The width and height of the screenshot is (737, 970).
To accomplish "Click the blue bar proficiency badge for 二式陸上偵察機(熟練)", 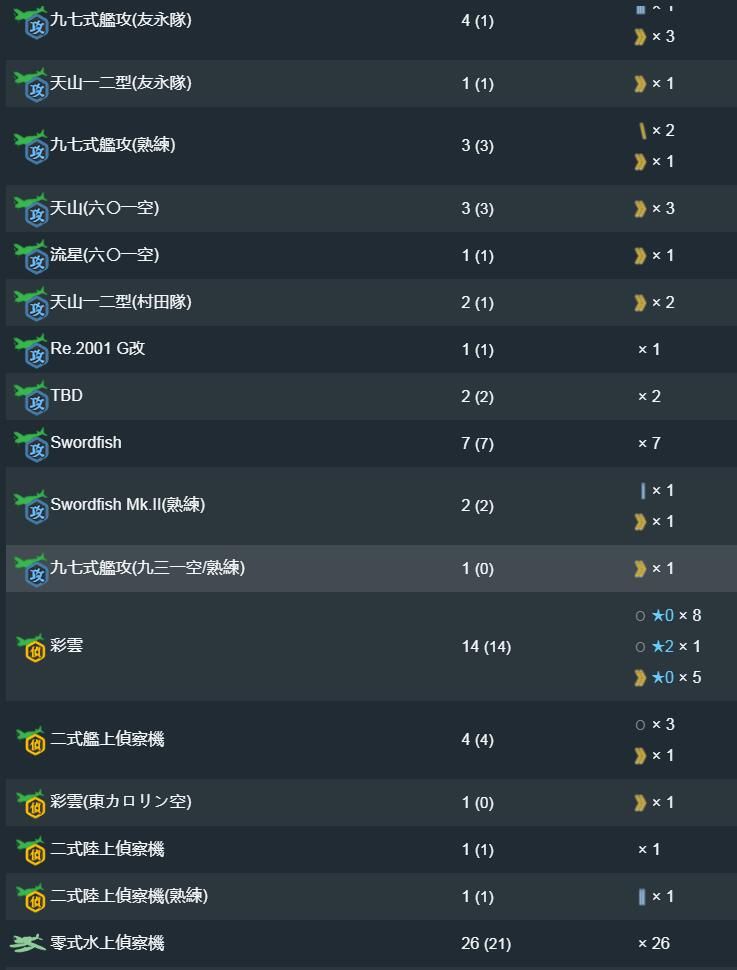I will pyautogui.click(x=642, y=896).
